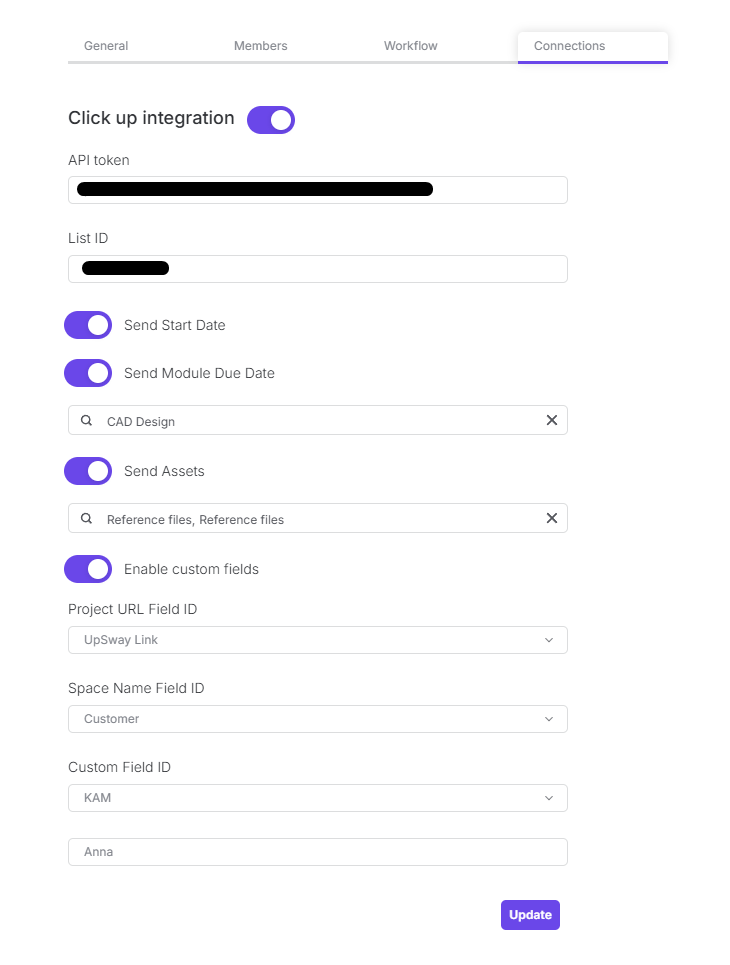Clear the CAD Design selection
This screenshot has height=965, width=730.
(551, 421)
